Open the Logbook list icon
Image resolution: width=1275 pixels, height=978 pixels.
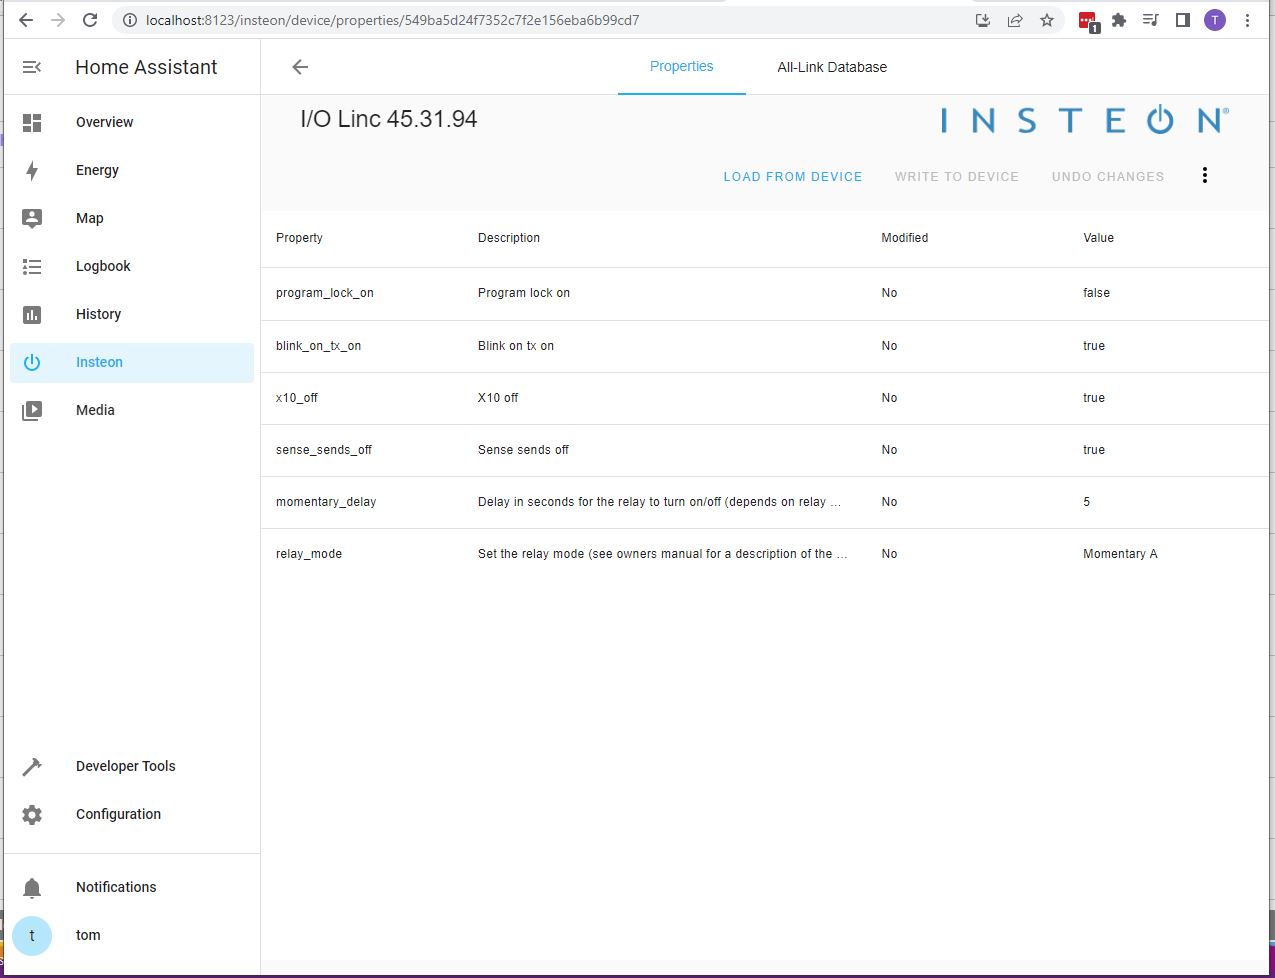pyautogui.click(x=31, y=265)
